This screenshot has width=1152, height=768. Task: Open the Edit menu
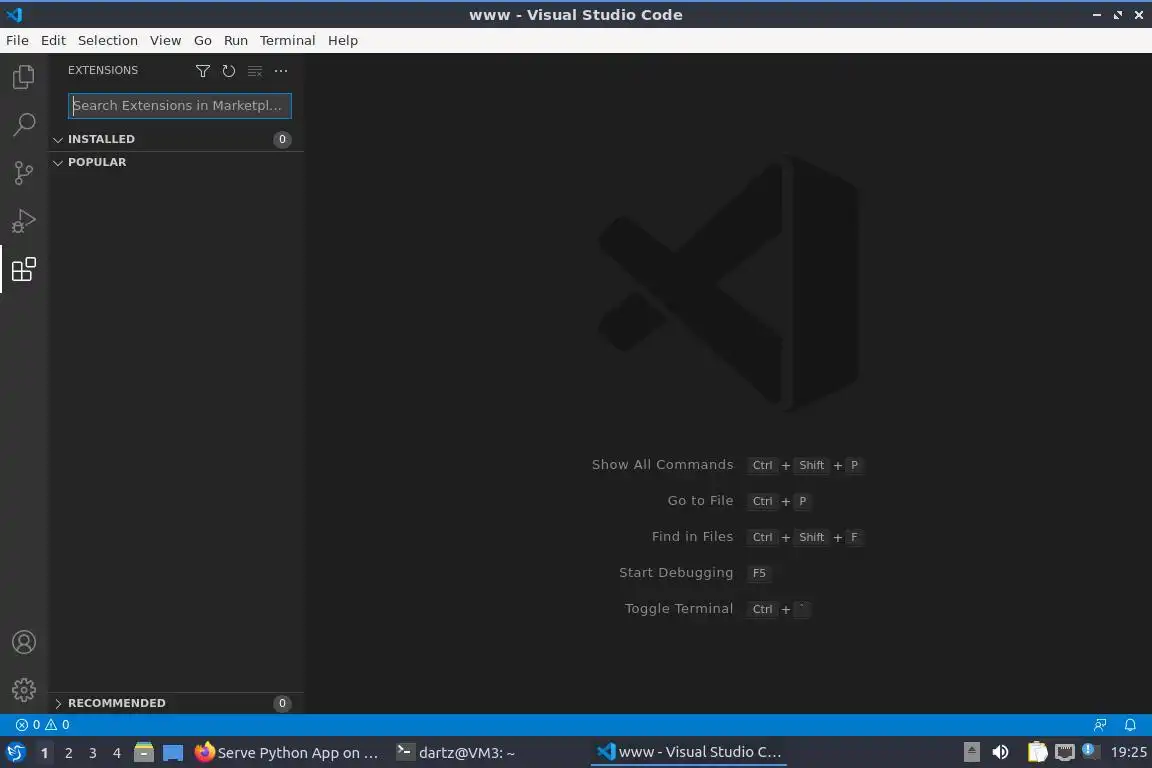[x=53, y=40]
